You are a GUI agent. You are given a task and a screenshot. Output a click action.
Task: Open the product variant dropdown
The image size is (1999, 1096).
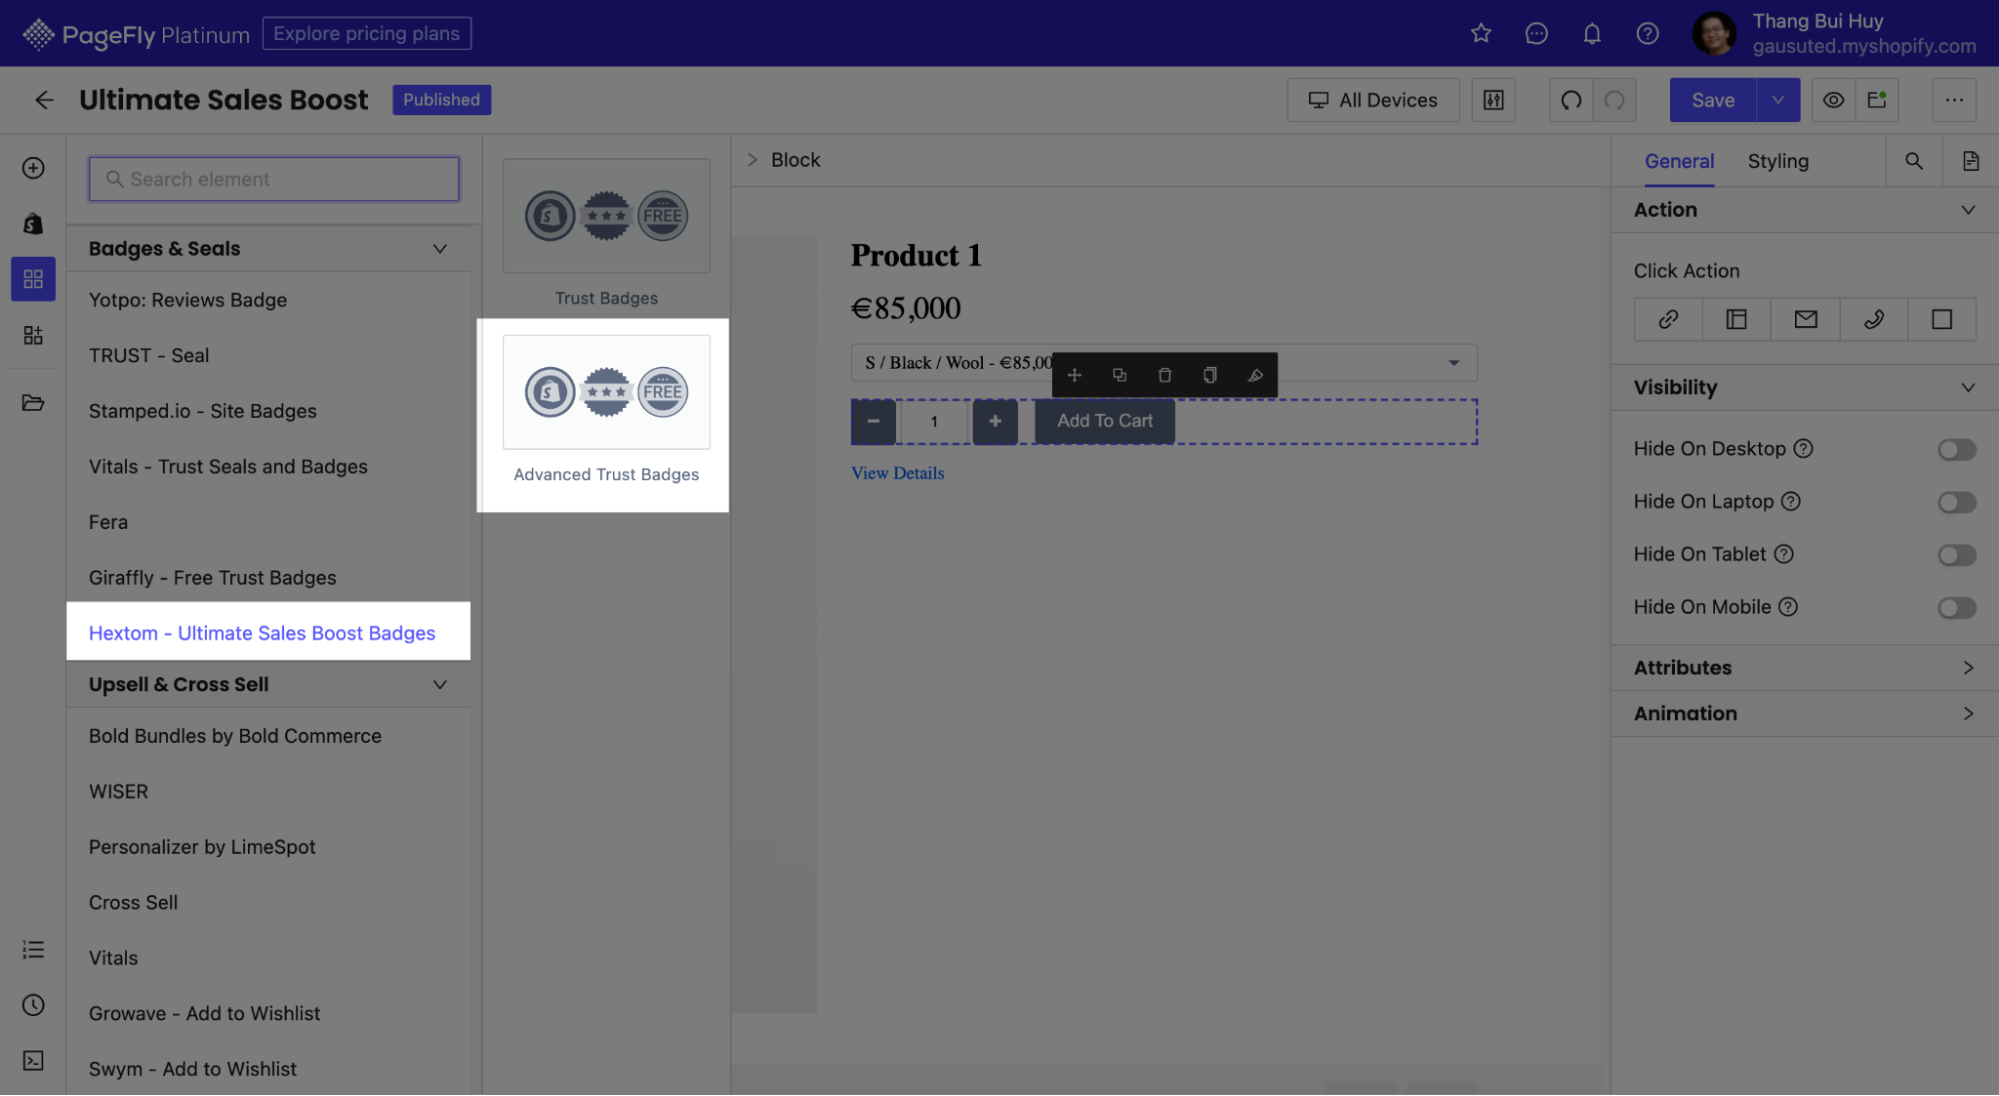pyautogui.click(x=1163, y=363)
